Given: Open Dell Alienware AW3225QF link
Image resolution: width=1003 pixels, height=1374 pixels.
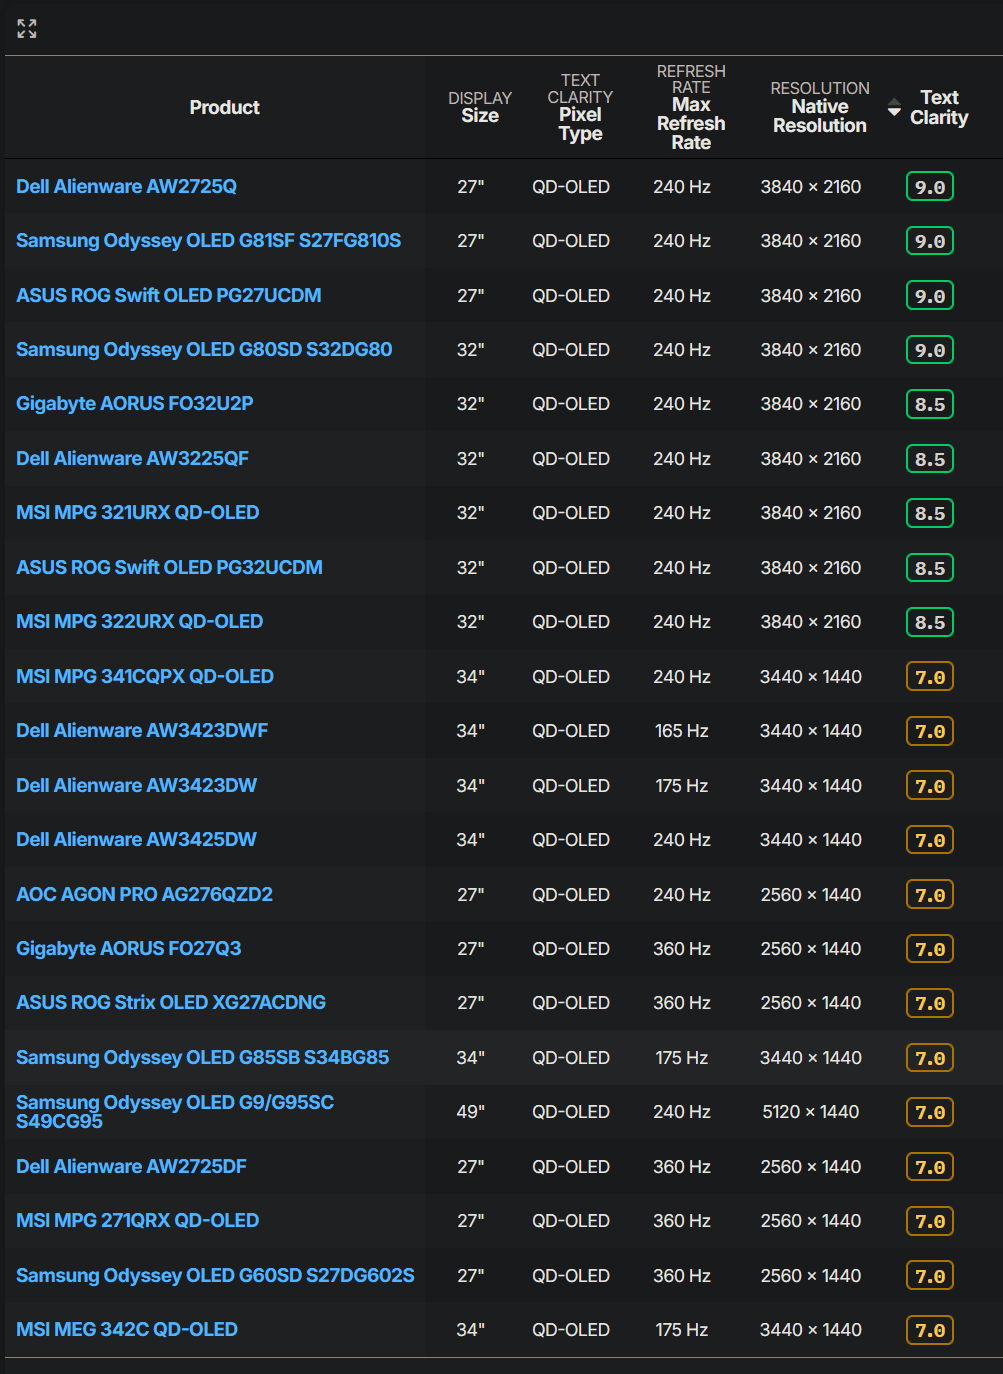Looking at the screenshot, I should [x=132, y=458].
